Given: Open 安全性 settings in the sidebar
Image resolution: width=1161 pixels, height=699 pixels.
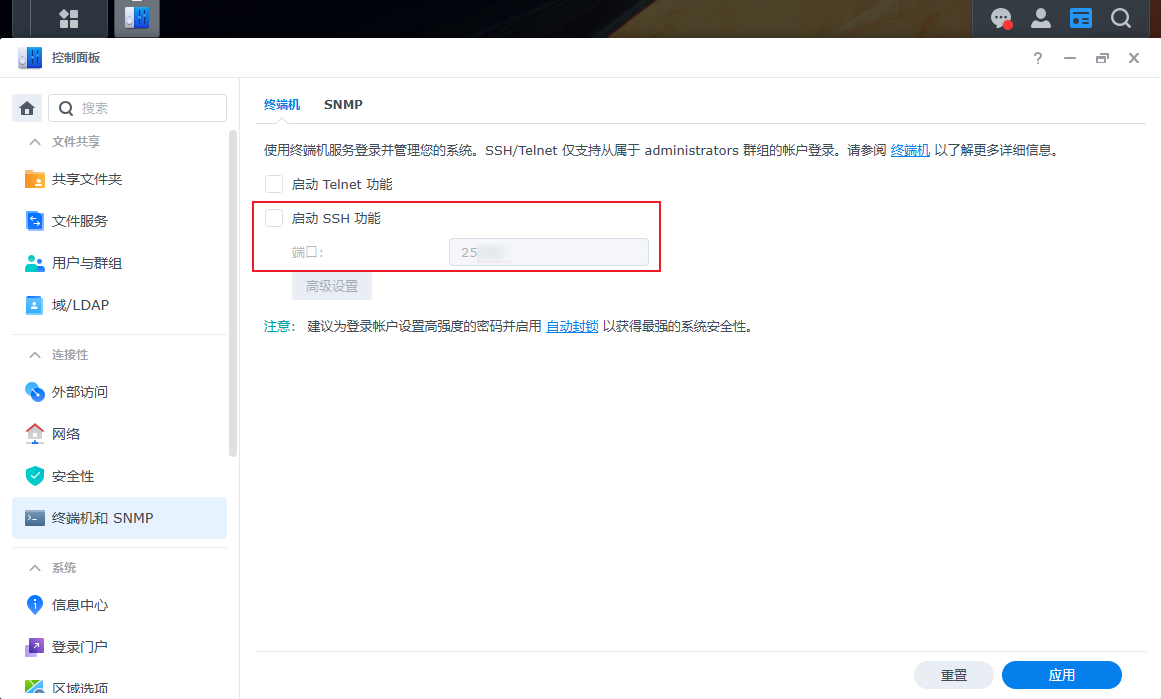Looking at the screenshot, I should point(72,476).
